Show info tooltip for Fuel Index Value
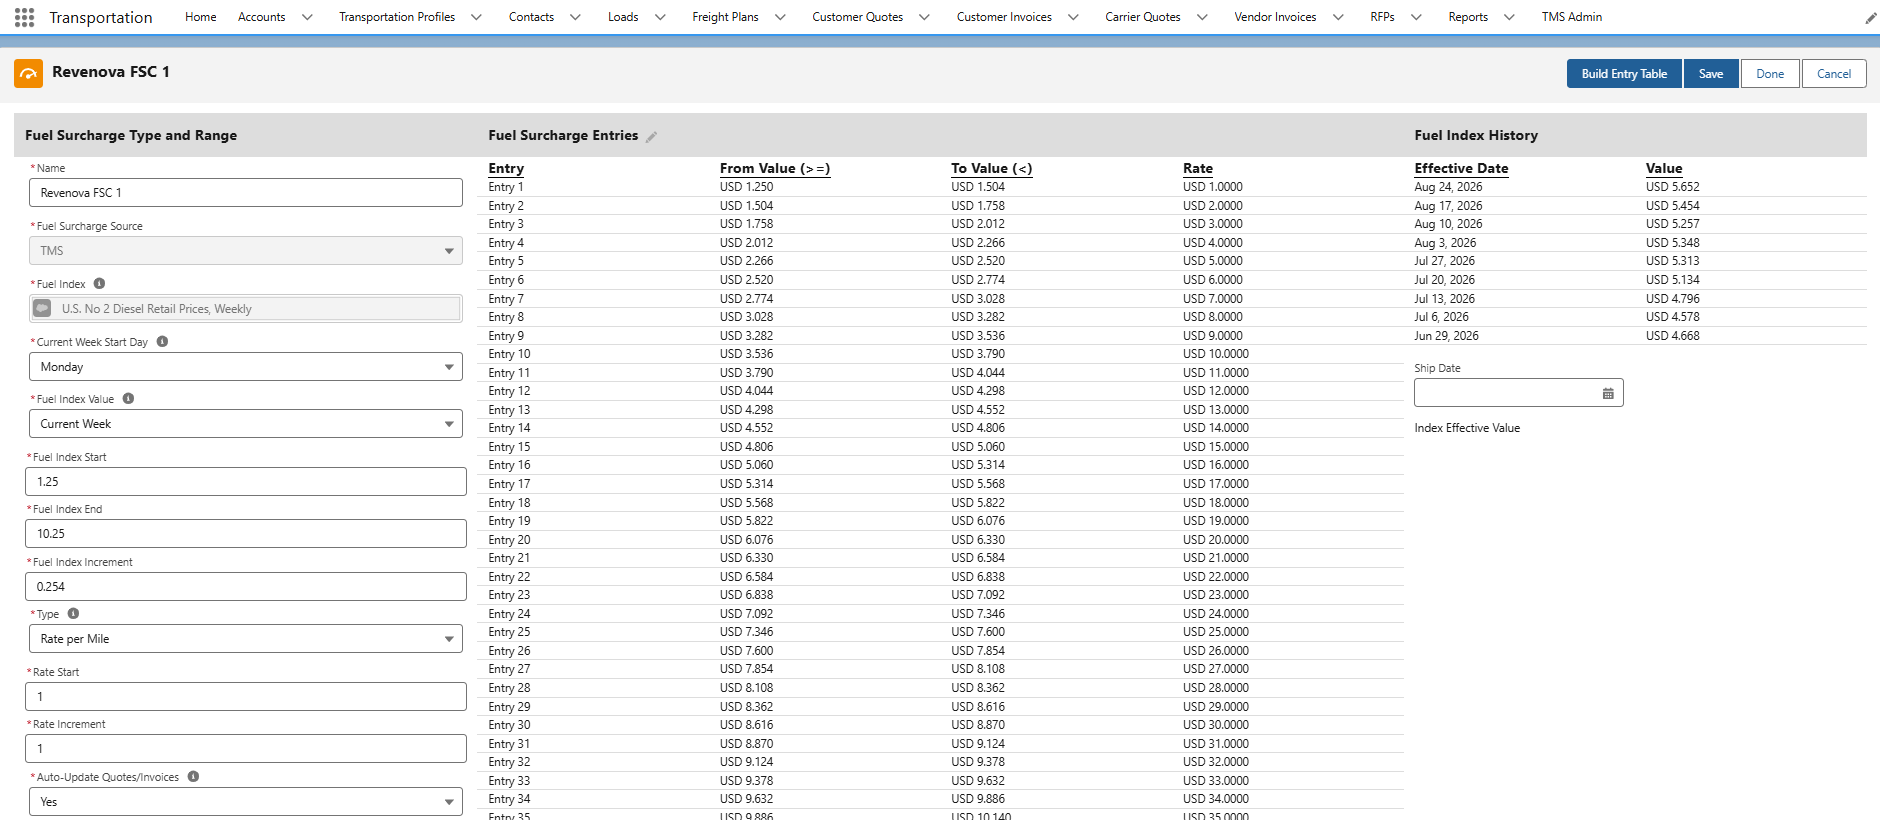The width and height of the screenshot is (1880, 820). 128,398
